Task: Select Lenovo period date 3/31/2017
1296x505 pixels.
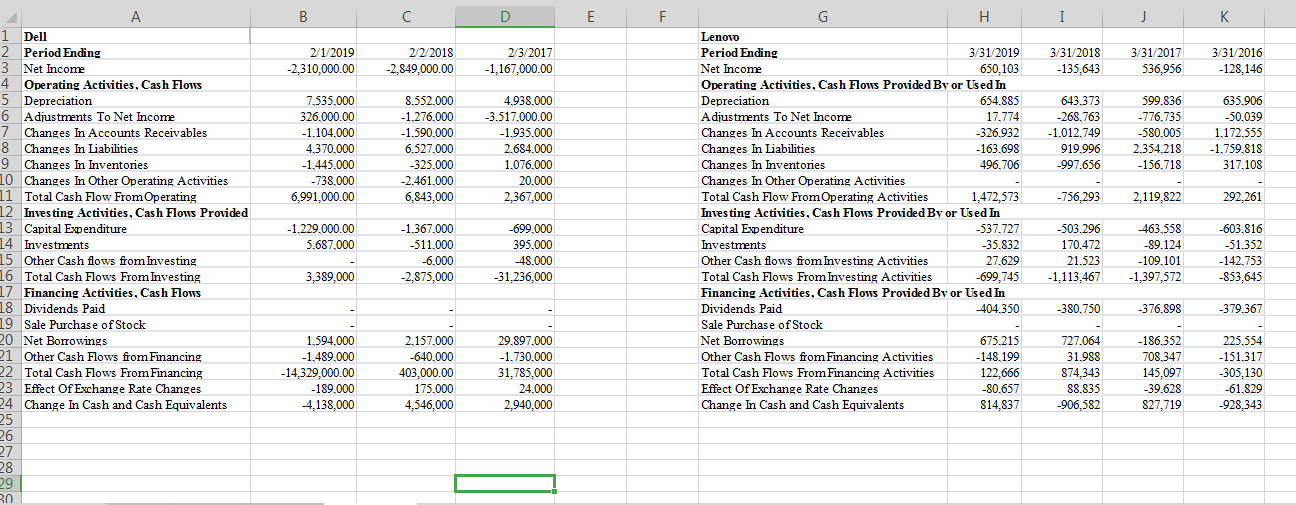Action: (x=1155, y=52)
